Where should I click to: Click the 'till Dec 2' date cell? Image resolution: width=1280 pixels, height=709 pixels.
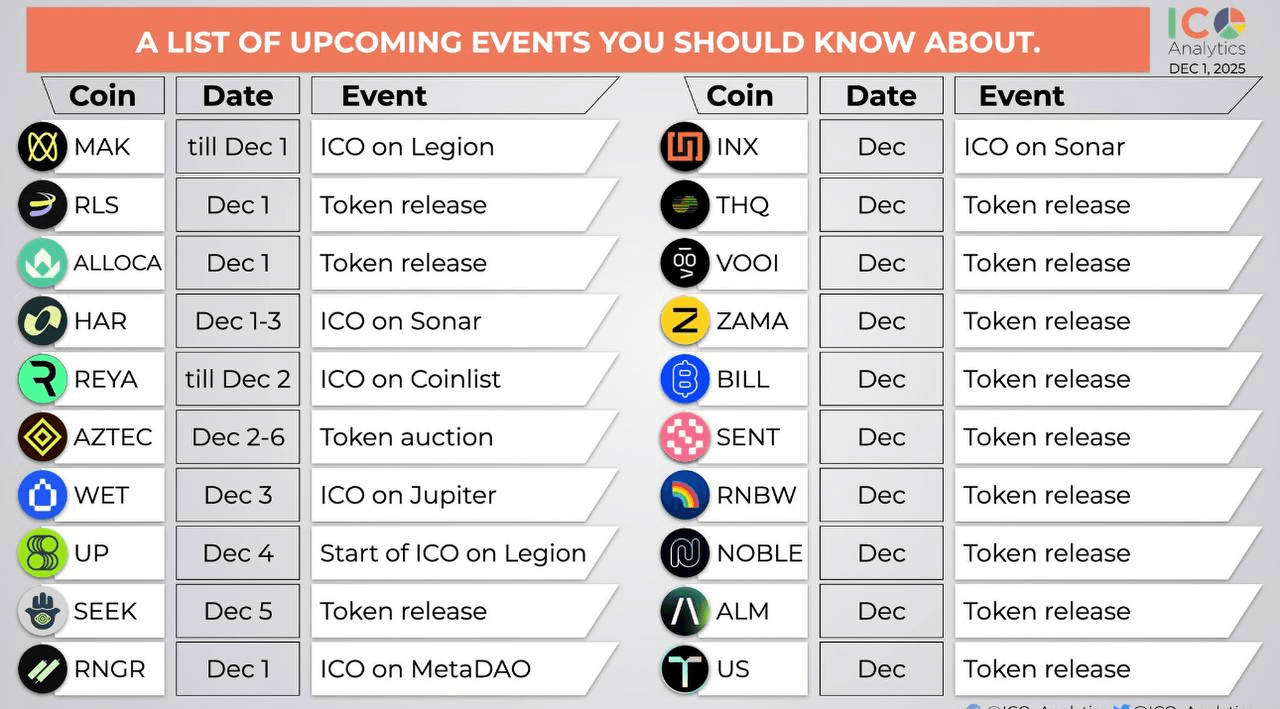click(237, 379)
